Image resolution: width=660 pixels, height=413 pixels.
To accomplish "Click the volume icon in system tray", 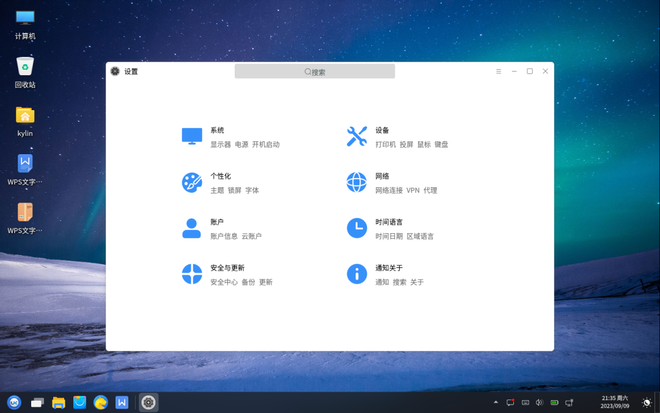I will (x=540, y=403).
